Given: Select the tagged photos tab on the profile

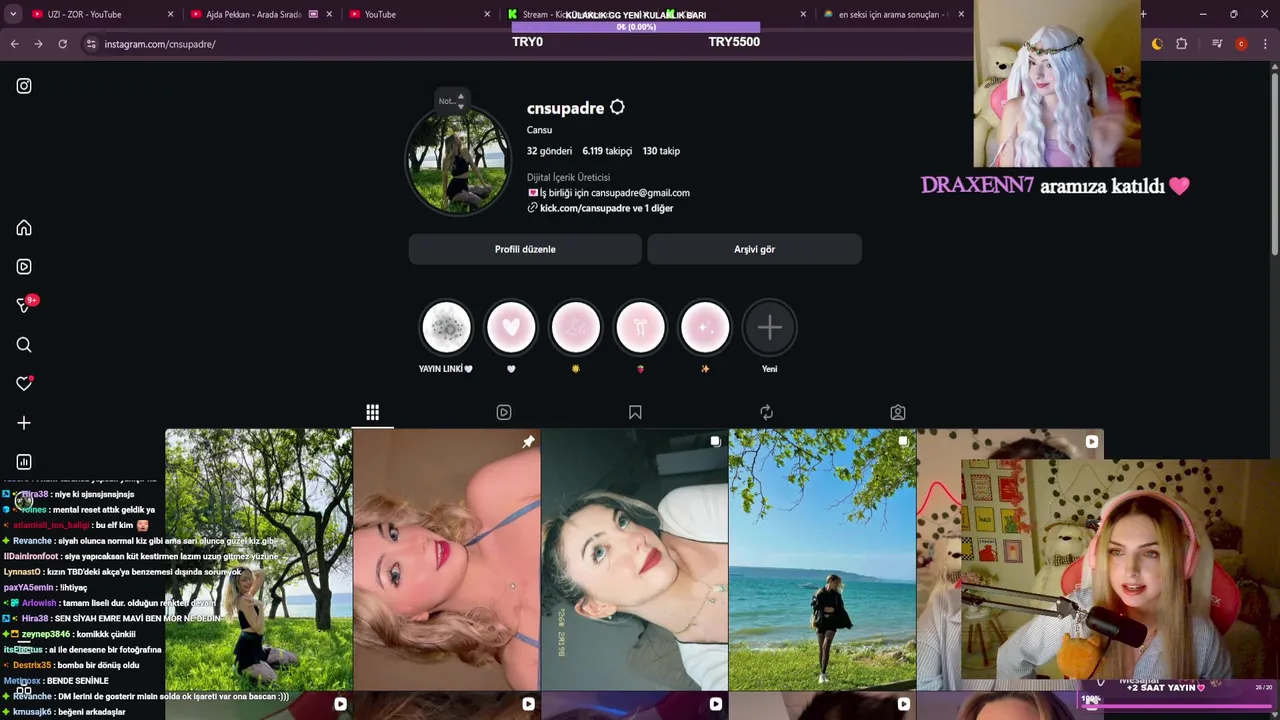Looking at the screenshot, I should [x=898, y=412].
